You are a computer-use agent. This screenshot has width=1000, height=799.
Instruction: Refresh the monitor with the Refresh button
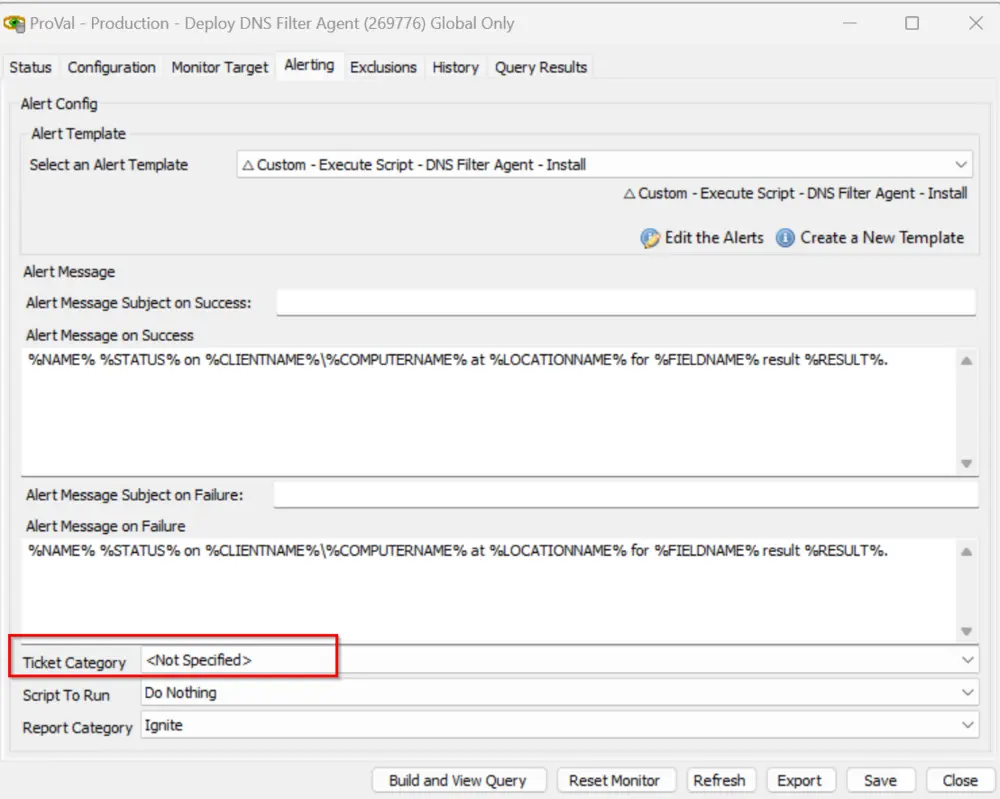coord(719,781)
